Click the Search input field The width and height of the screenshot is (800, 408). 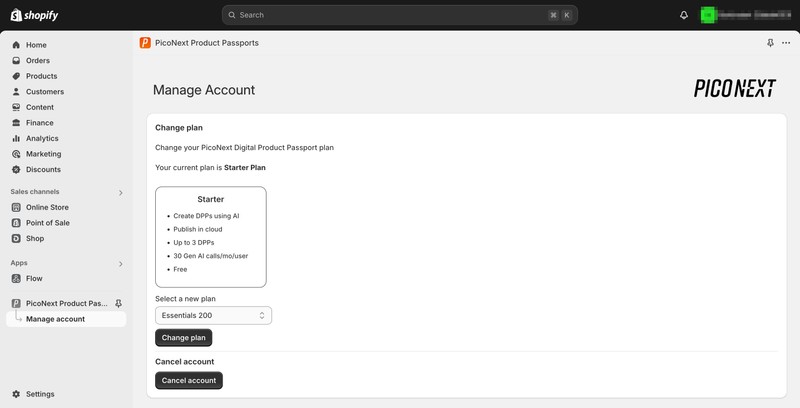tap(390, 15)
